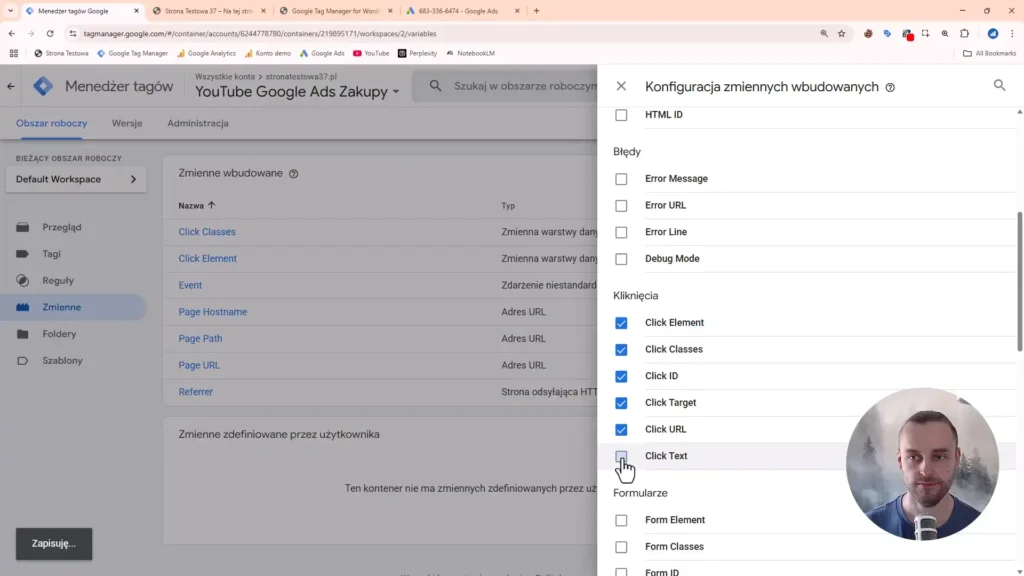Open Strona Testowa bookmark
Viewport: 1024px width, 576px height.
61,54
